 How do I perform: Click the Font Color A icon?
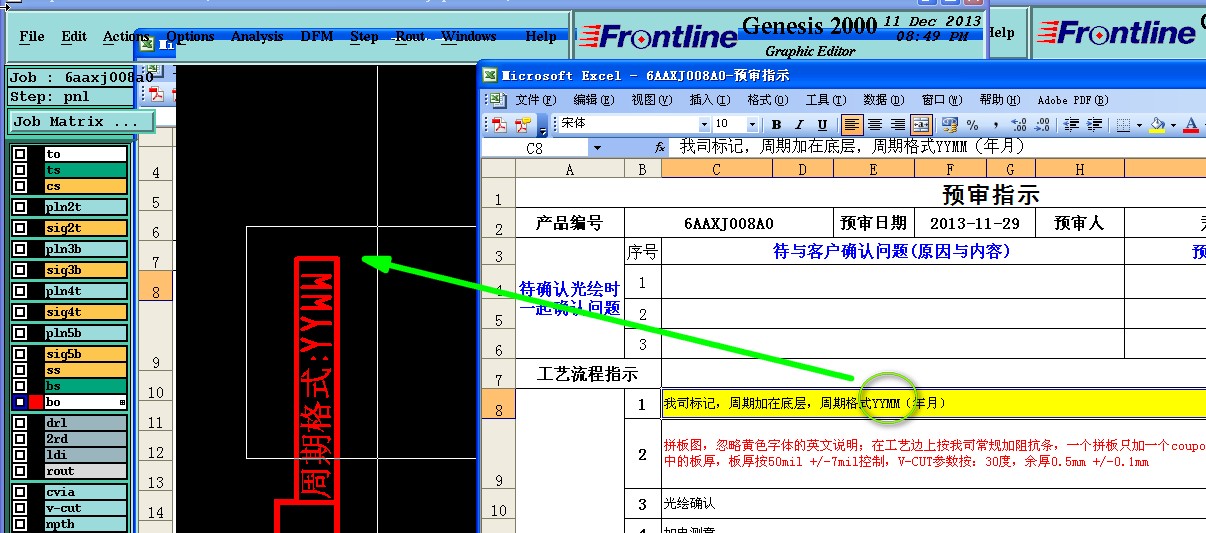1190,125
